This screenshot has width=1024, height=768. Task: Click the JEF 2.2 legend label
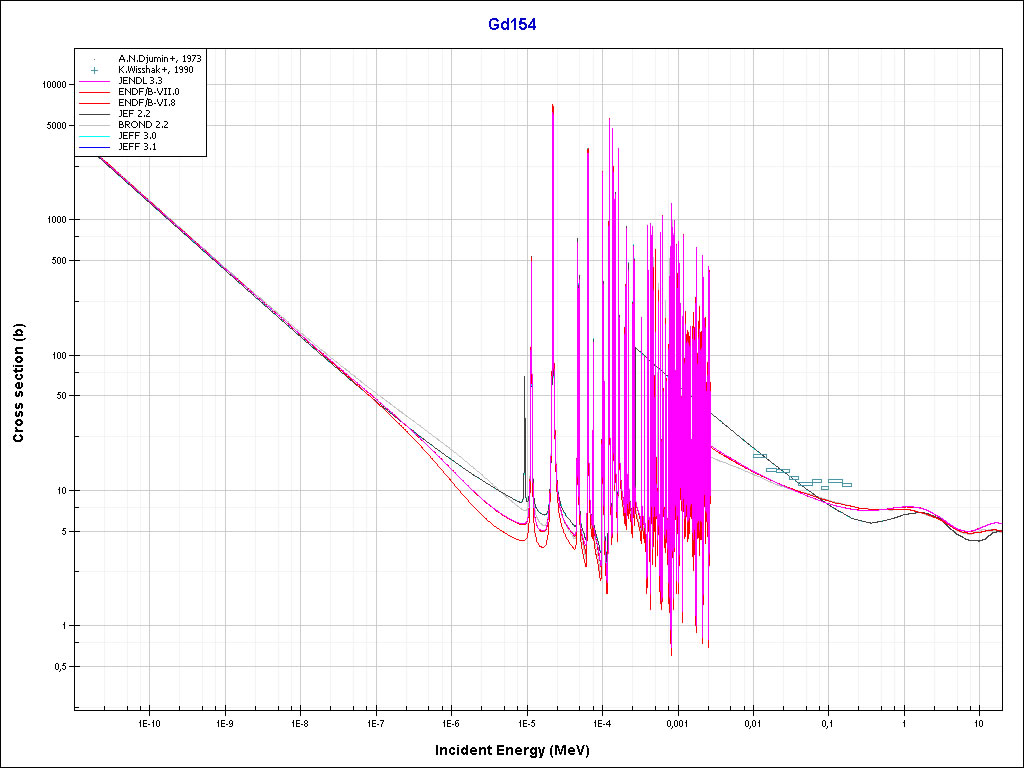(x=134, y=114)
